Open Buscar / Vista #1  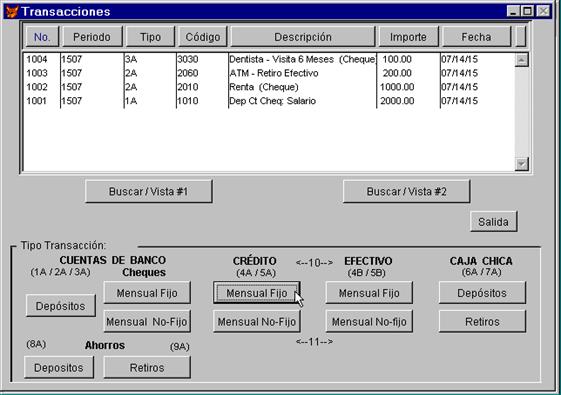[148, 191]
